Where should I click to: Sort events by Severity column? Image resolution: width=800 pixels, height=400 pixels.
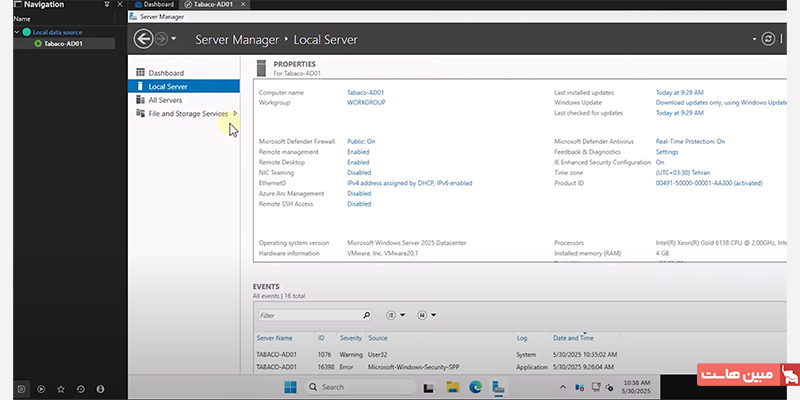click(351, 338)
